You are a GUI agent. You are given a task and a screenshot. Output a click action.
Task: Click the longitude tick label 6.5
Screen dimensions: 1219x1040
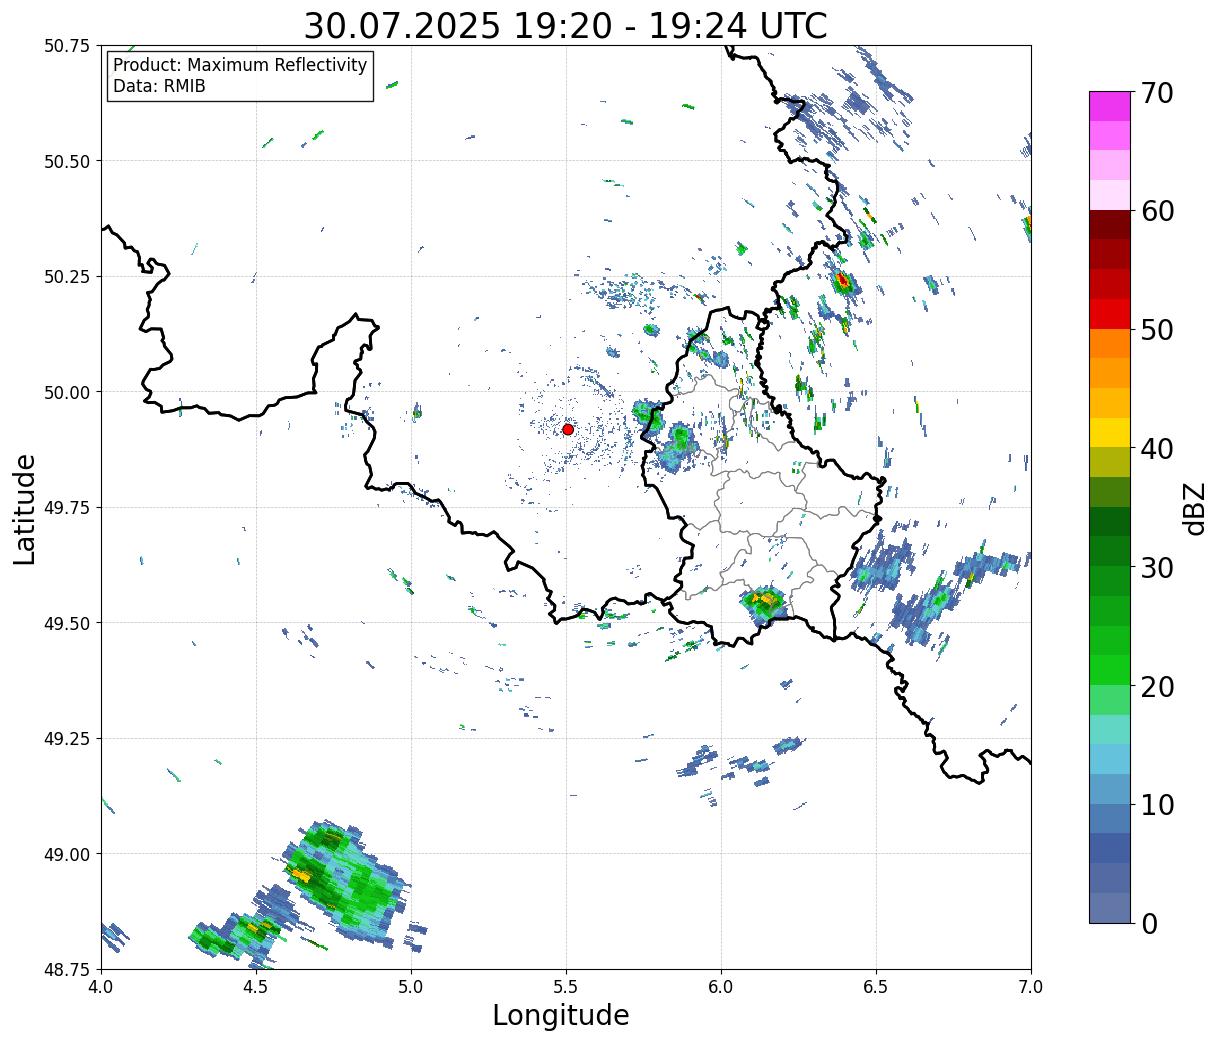876,987
